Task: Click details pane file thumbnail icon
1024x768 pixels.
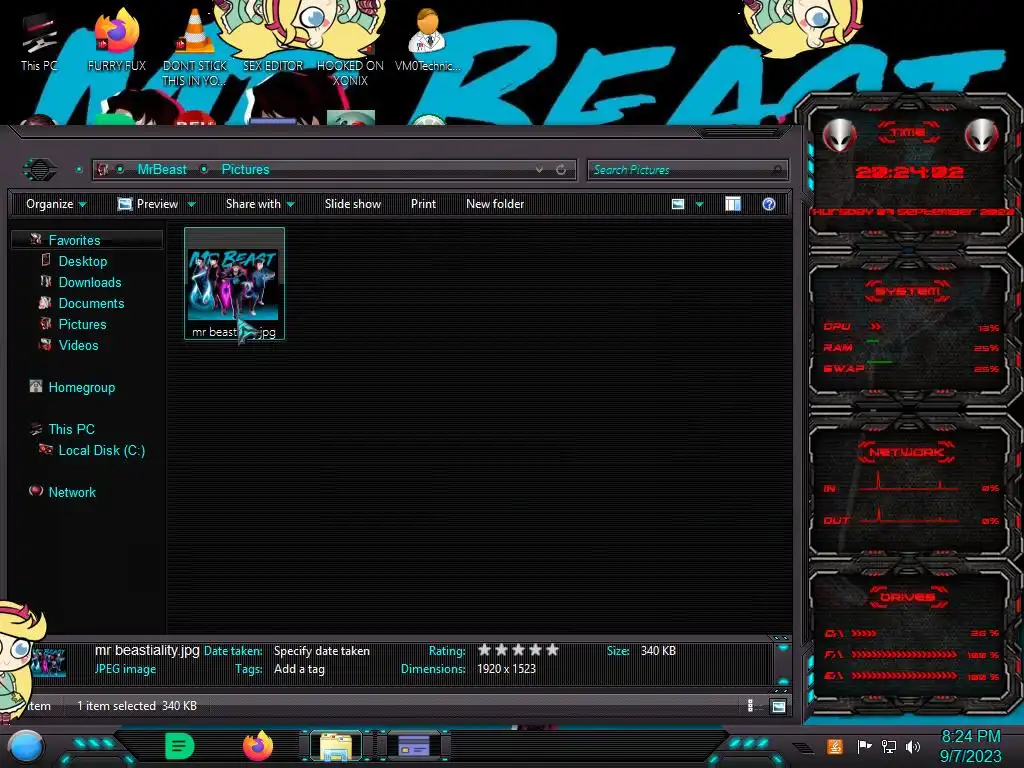Action: coord(48,661)
